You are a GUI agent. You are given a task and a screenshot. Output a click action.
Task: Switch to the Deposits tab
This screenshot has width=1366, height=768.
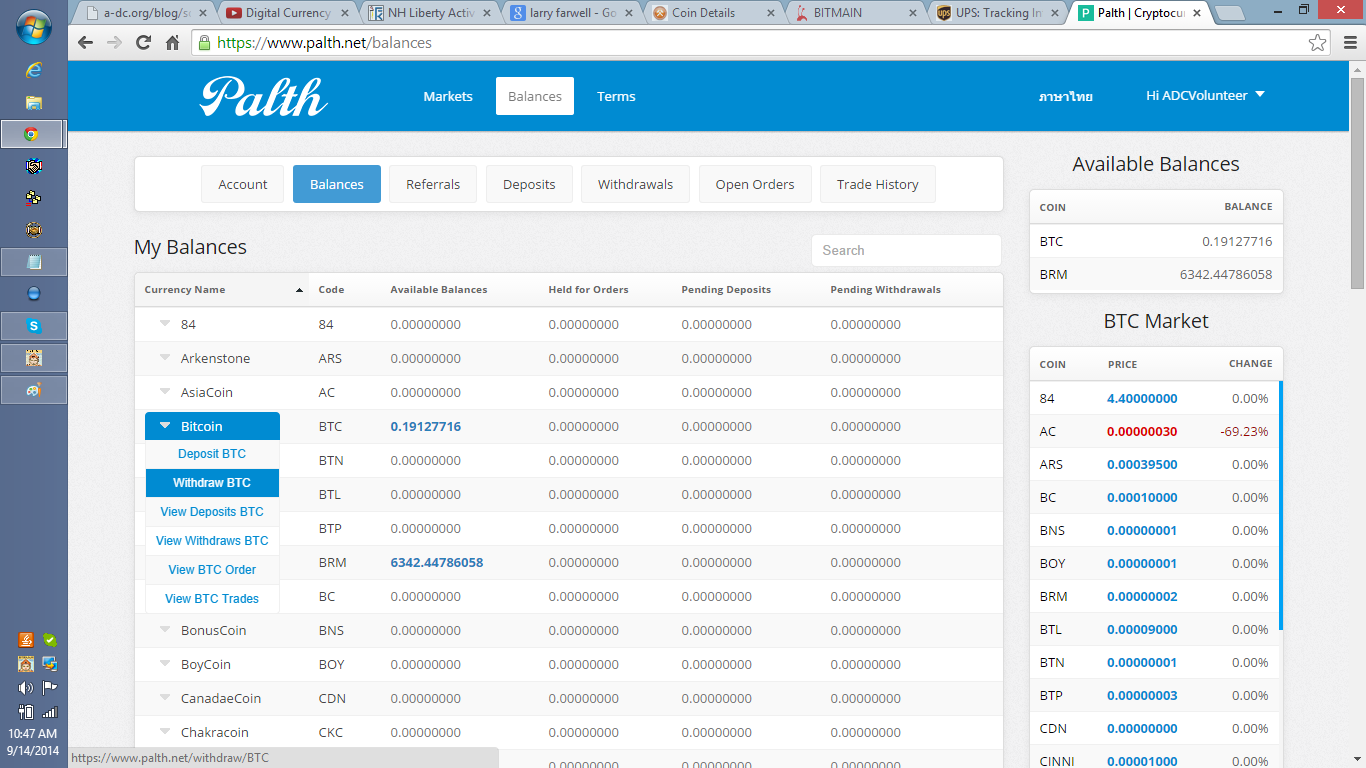(x=528, y=184)
